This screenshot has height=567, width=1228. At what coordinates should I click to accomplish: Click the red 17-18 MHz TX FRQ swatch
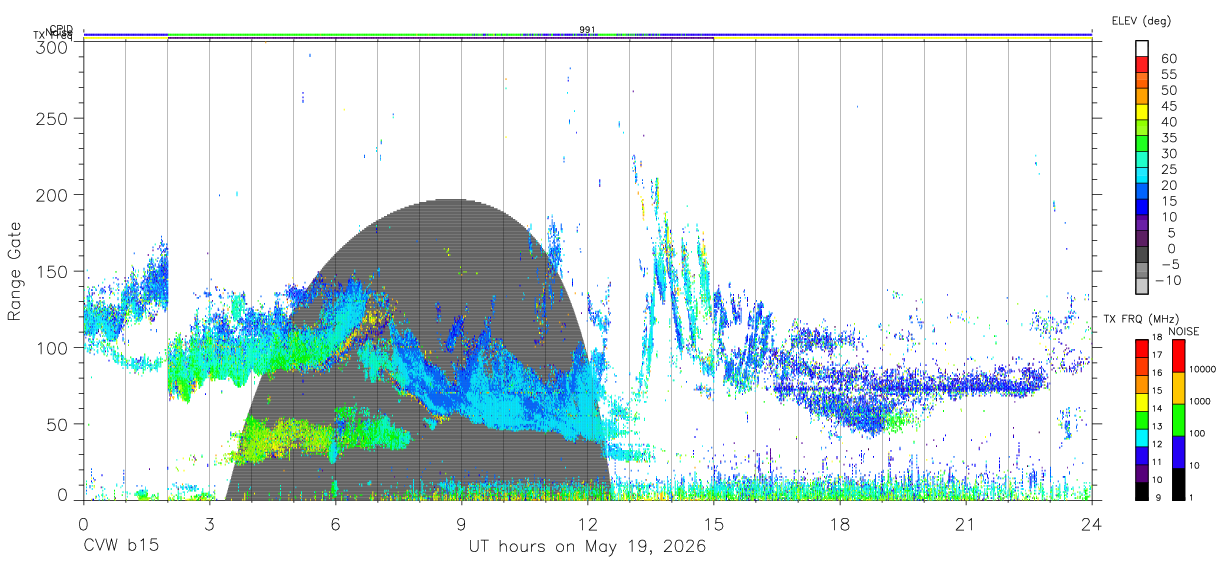[x=1141, y=346]
